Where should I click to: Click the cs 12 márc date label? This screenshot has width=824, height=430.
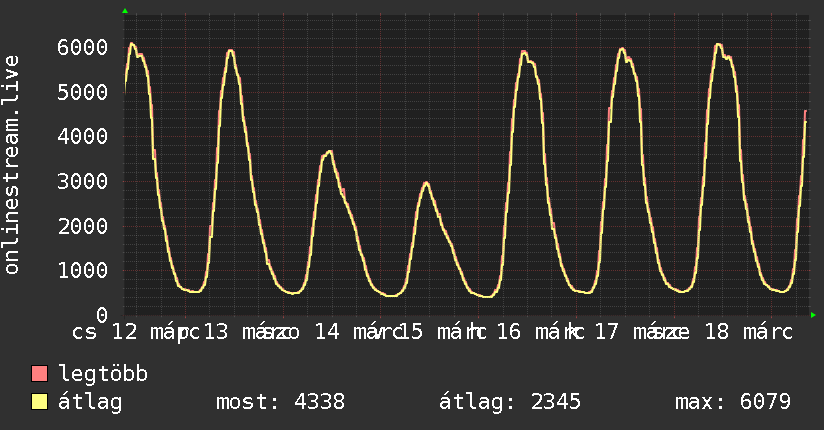click(135, 332)
